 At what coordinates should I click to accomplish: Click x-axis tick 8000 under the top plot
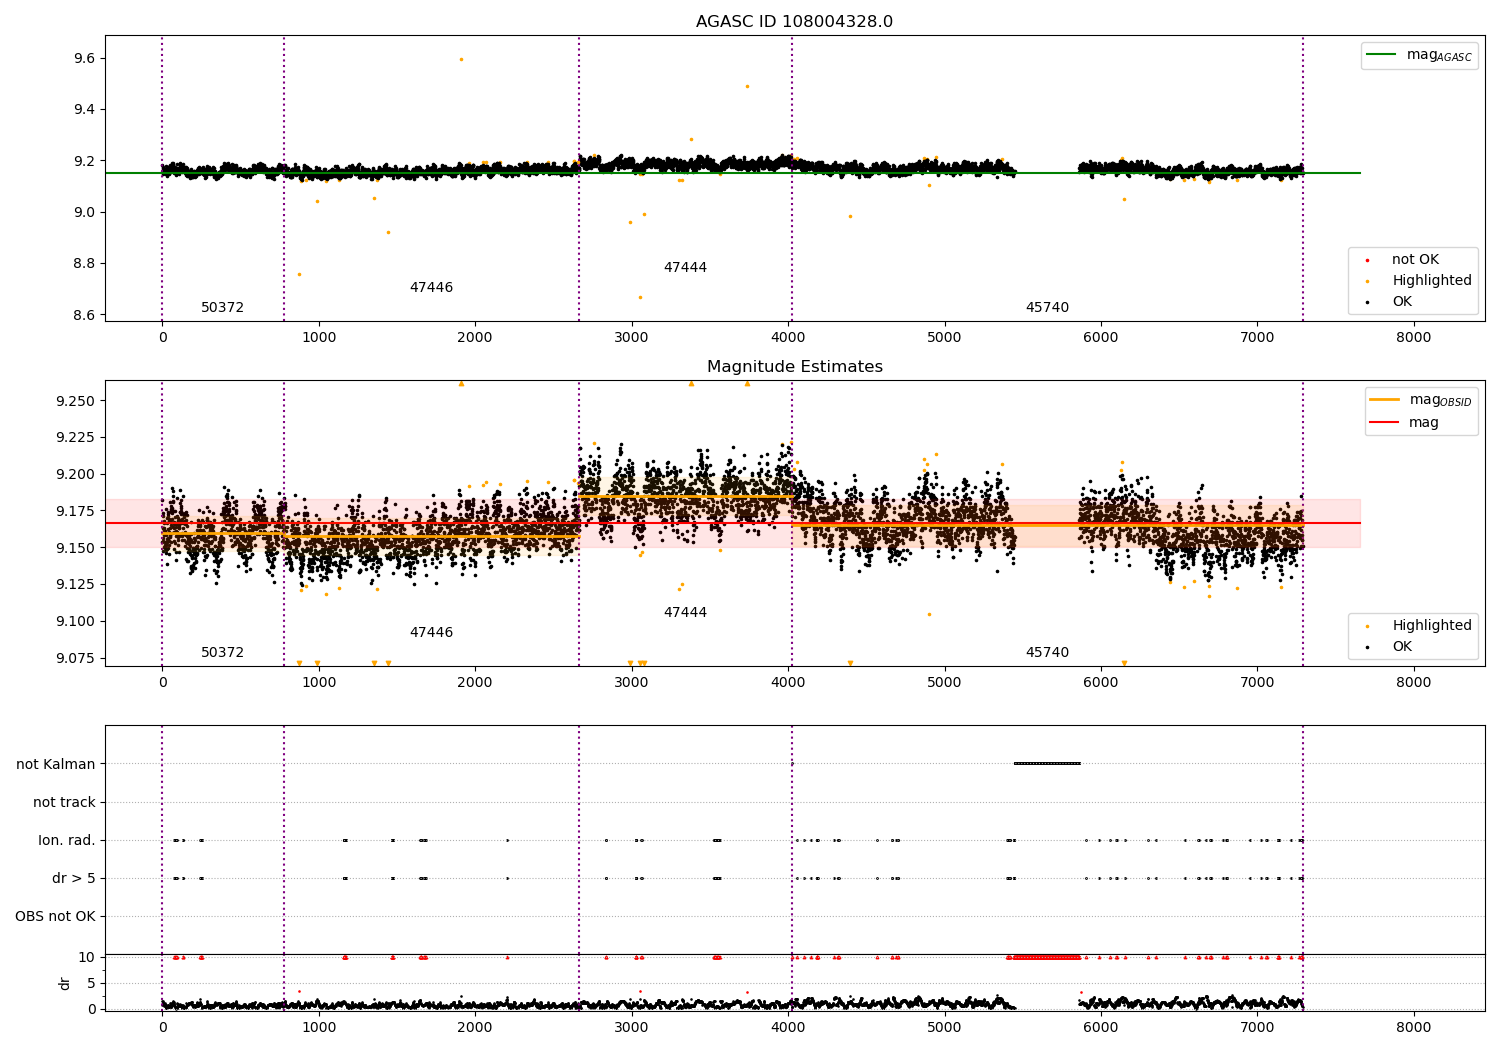click(1413, 338)
